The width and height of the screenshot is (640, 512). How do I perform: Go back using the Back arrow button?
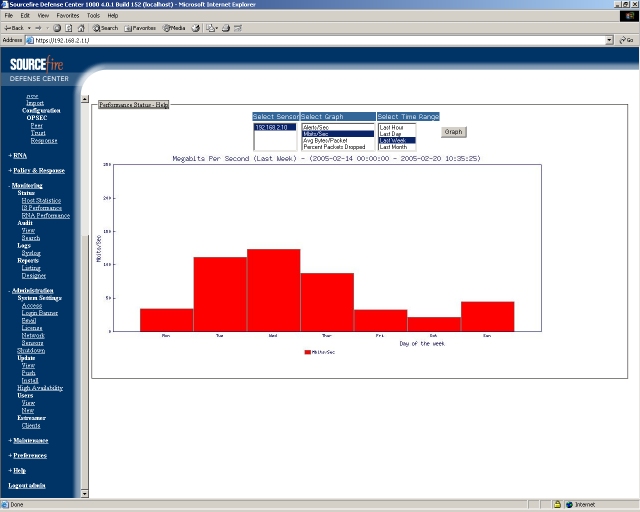coord(14,28)
